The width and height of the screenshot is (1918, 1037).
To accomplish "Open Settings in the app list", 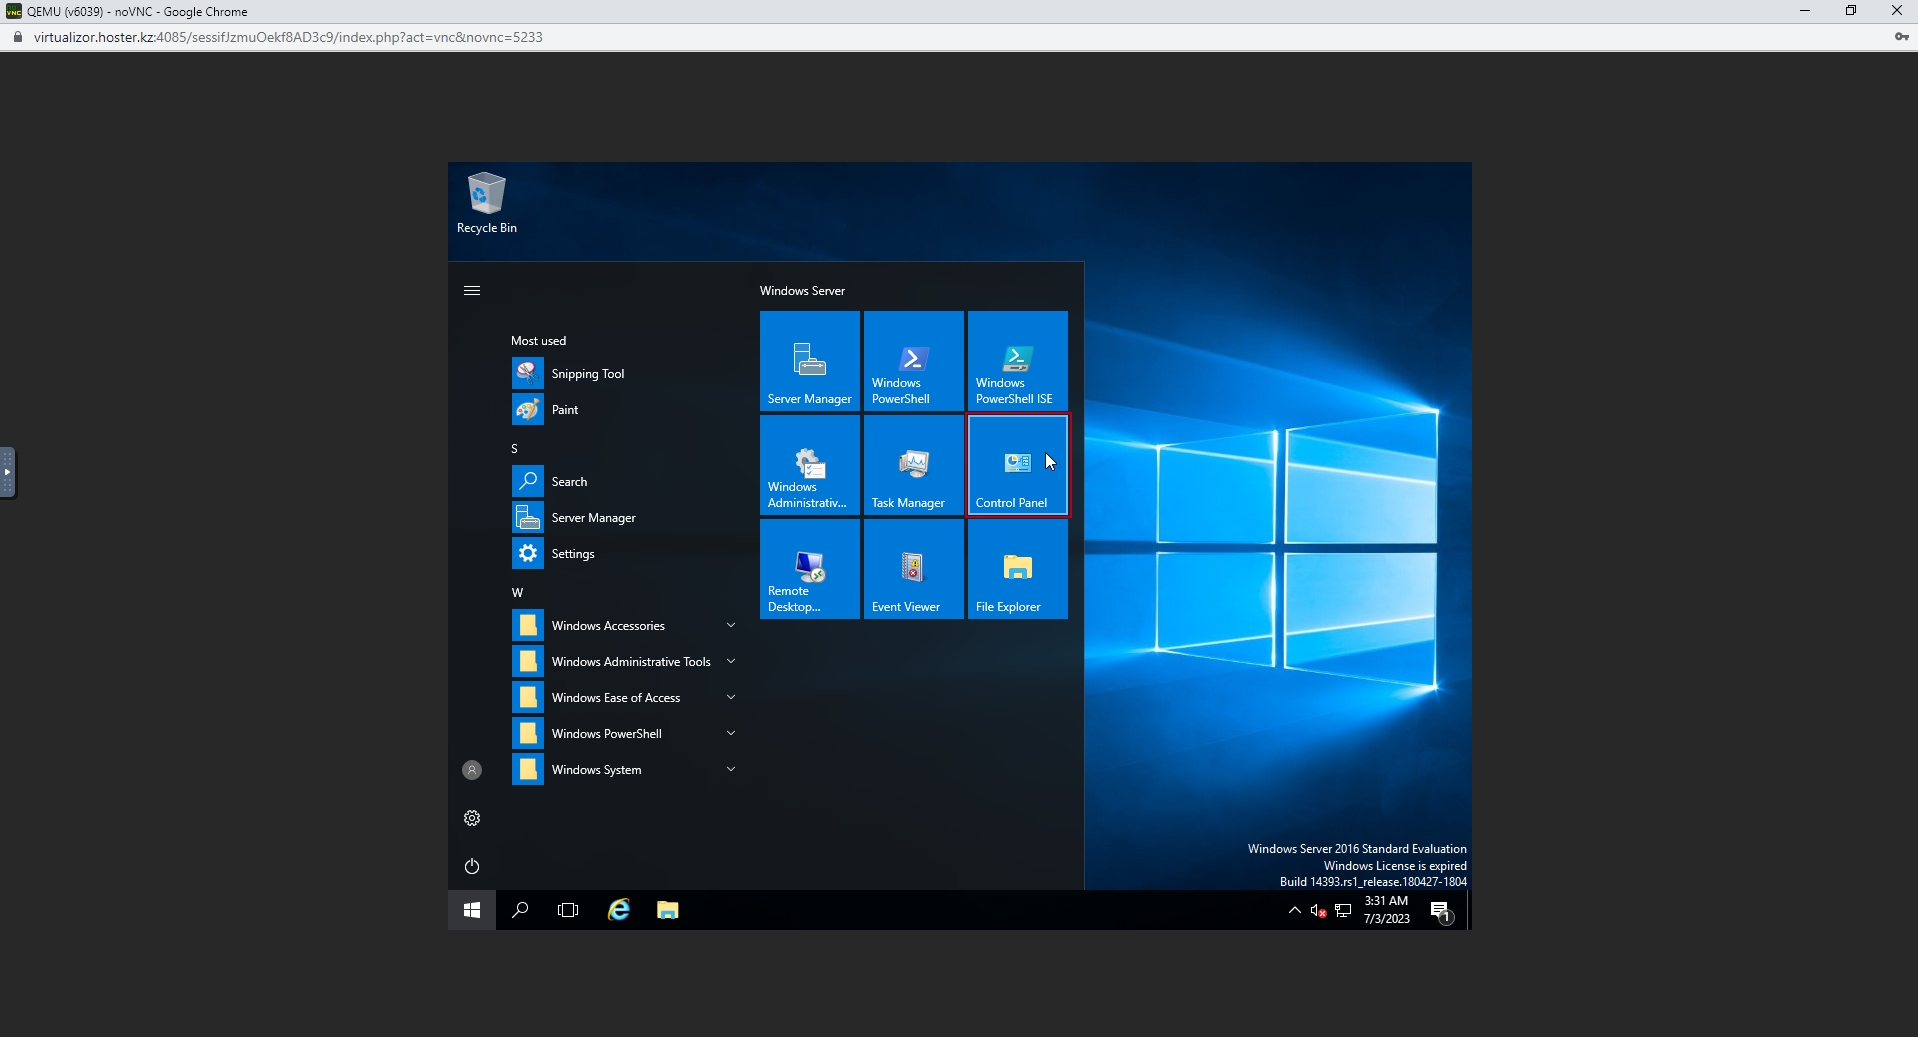I will tap(626, 553).
